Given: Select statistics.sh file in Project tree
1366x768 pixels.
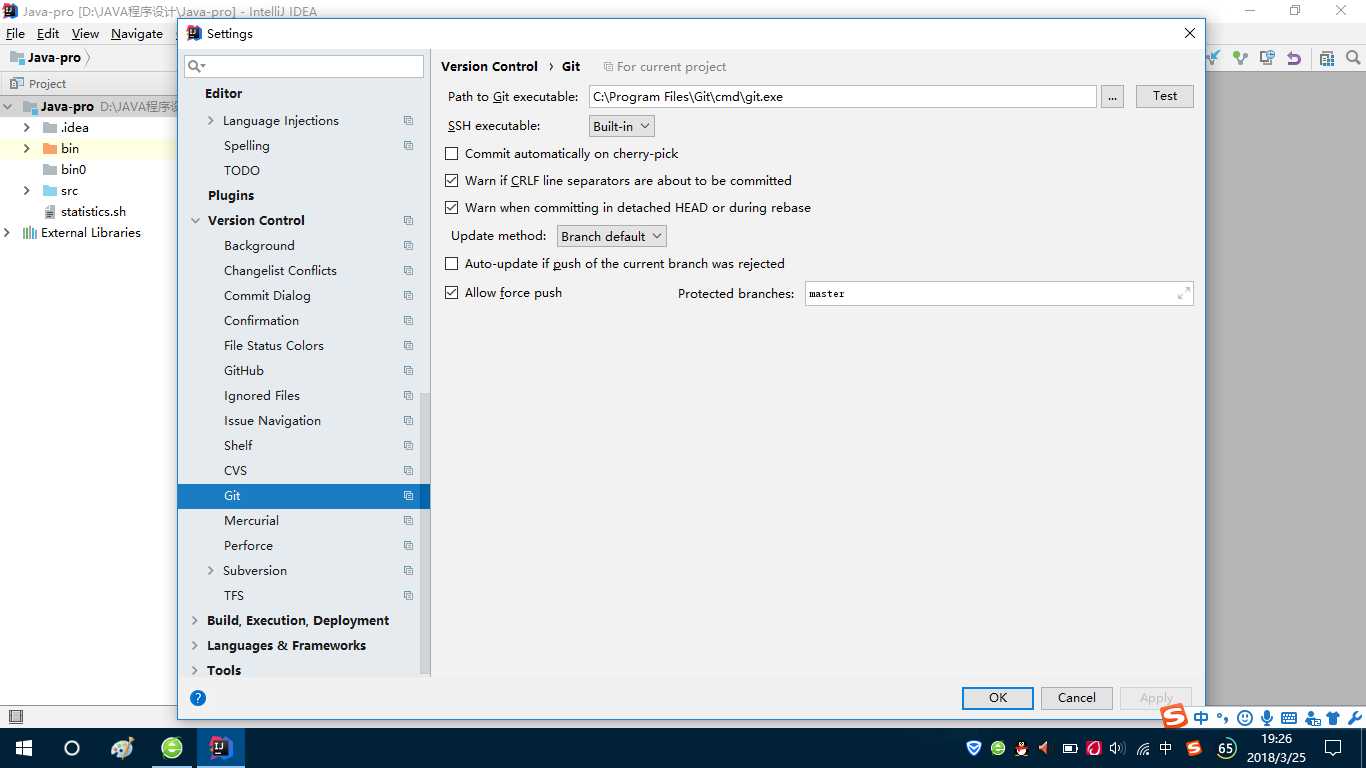Looking at the screenshot, I should click(x=93, y=212).
